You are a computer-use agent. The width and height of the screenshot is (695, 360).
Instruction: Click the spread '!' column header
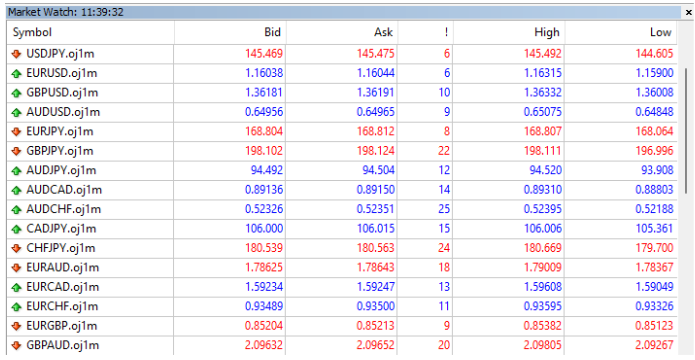[426, 32]
